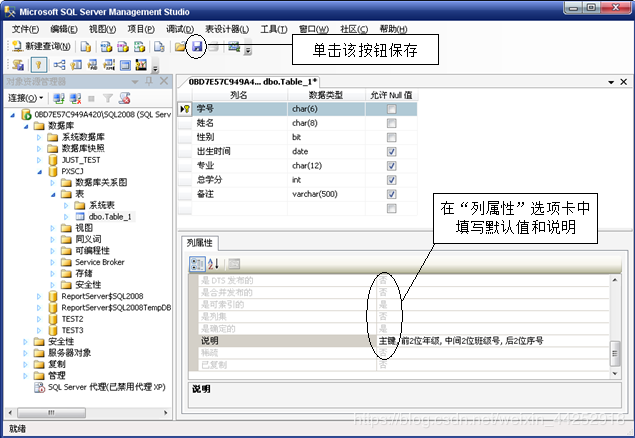Click the 说明 property value field
The image size is (635, 438).
click(490, 341)
